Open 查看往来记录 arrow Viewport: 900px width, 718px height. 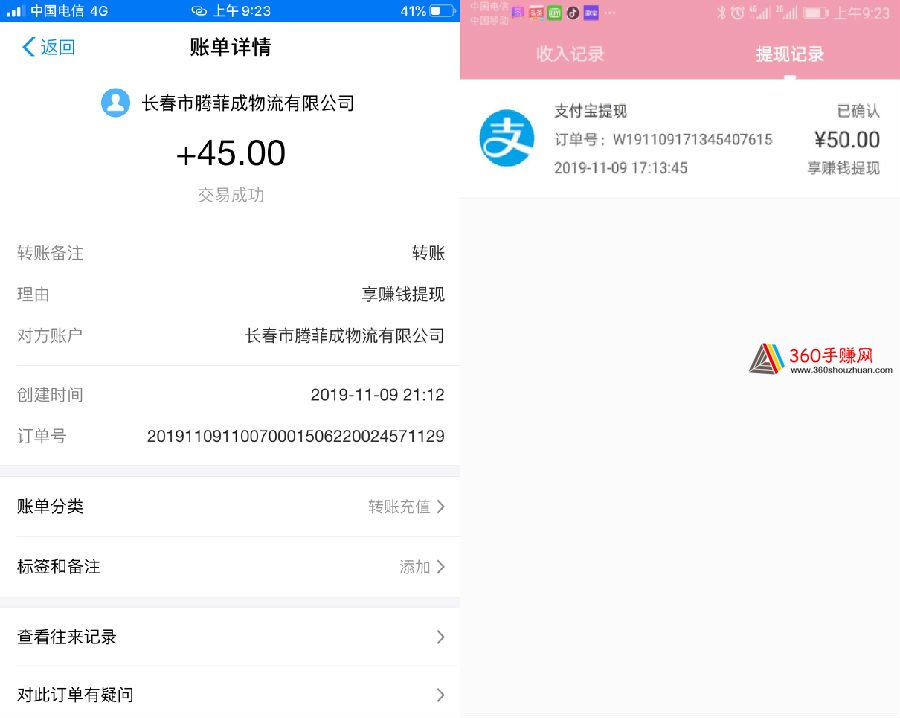(x=440, y=637)
